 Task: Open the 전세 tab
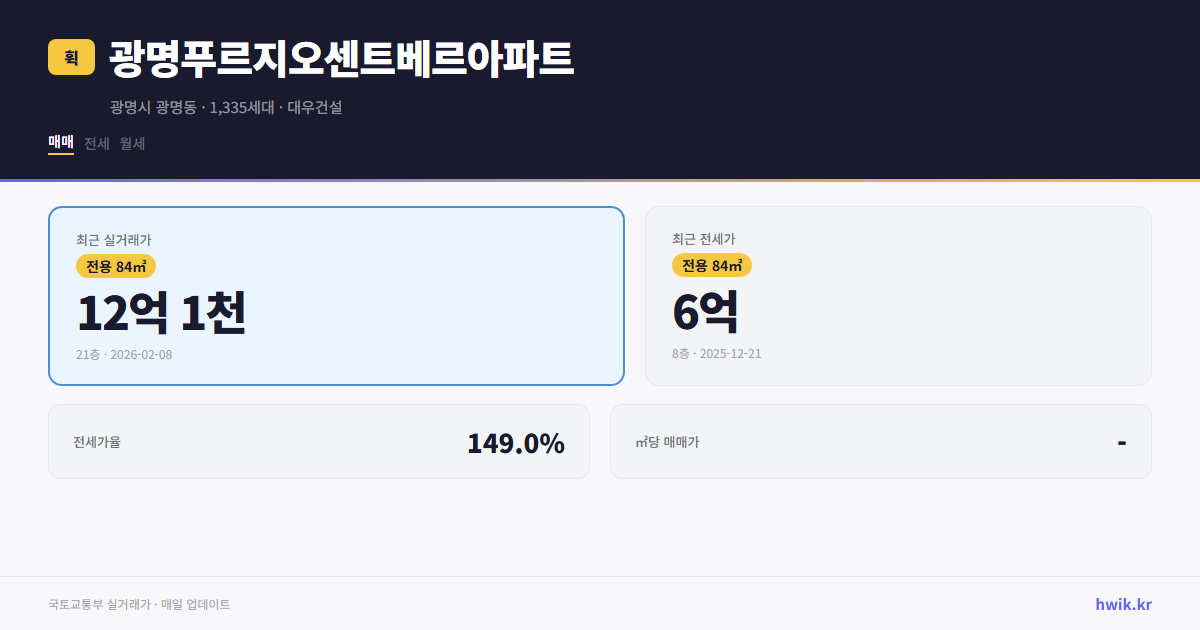96,143
